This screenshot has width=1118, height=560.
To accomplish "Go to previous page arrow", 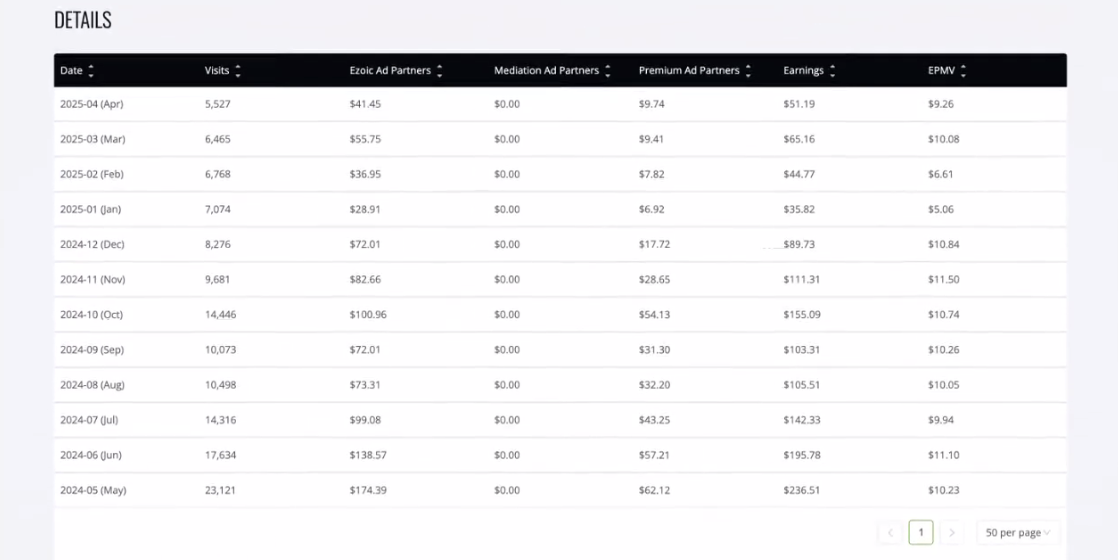I will (x=891, y=532).
